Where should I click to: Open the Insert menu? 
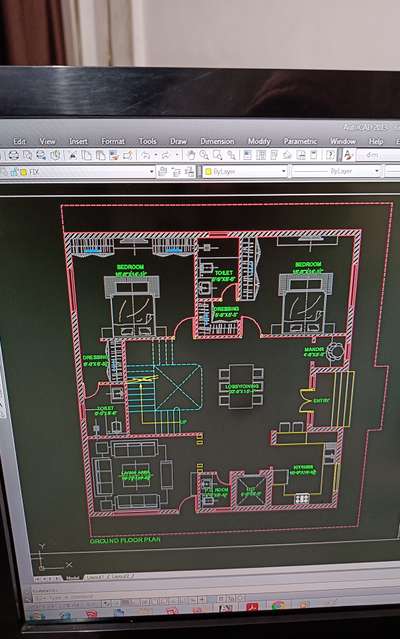pyautogui.click(x=78, y=141)
